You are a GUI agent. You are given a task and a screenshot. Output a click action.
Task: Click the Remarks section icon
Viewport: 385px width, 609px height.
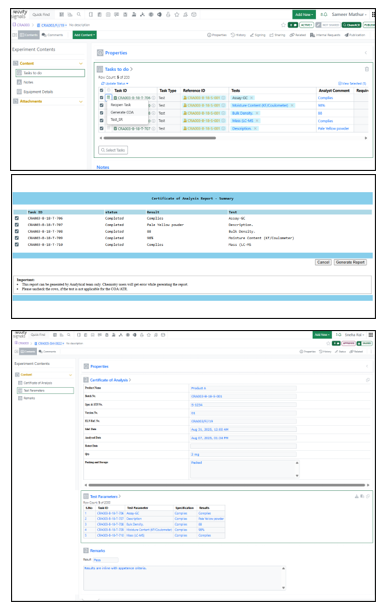[86, 550]
